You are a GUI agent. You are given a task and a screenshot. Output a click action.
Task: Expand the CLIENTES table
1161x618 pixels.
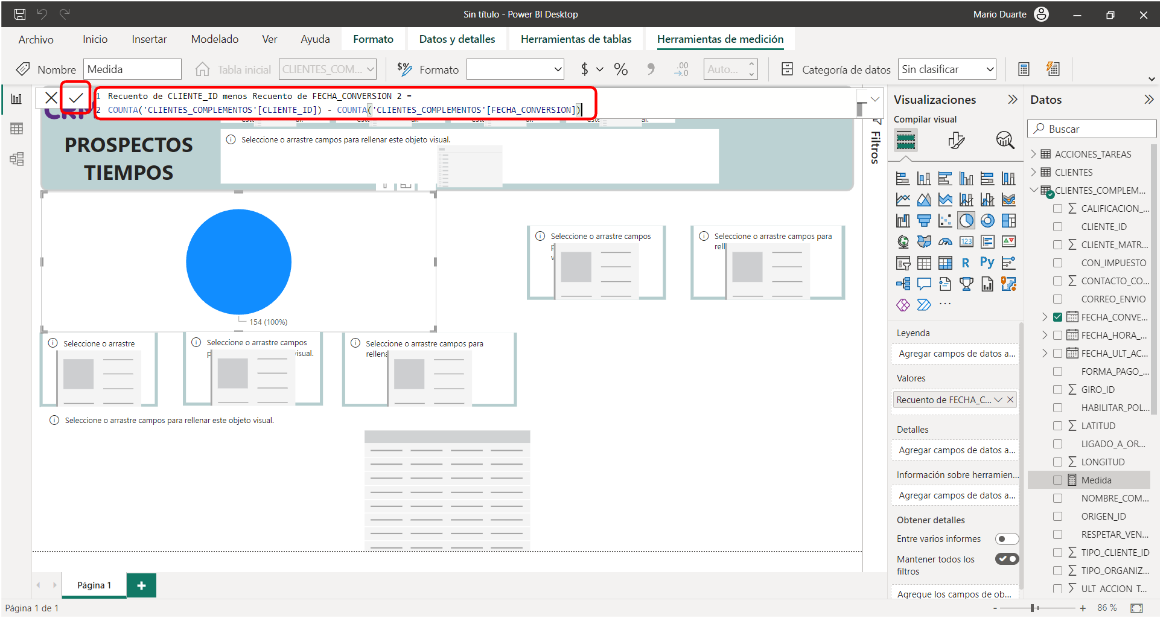point(1034,172)
